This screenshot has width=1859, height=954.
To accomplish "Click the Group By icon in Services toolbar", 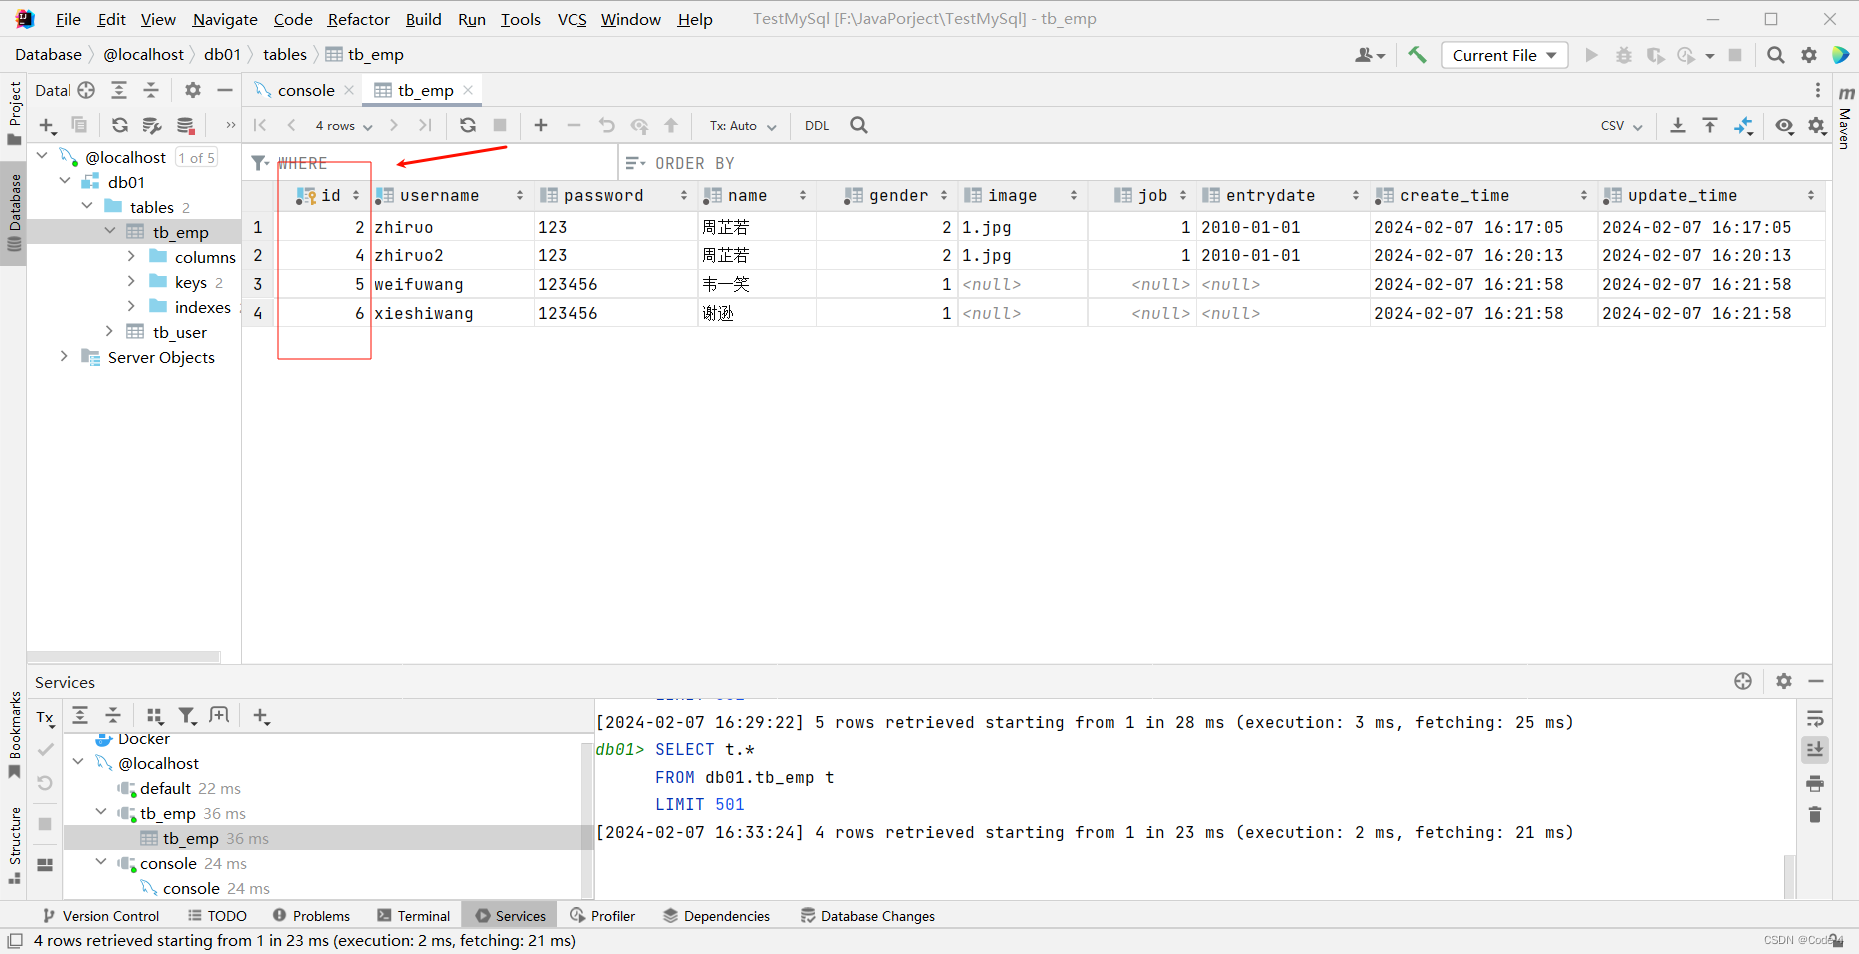I will [x=154, y=715].
